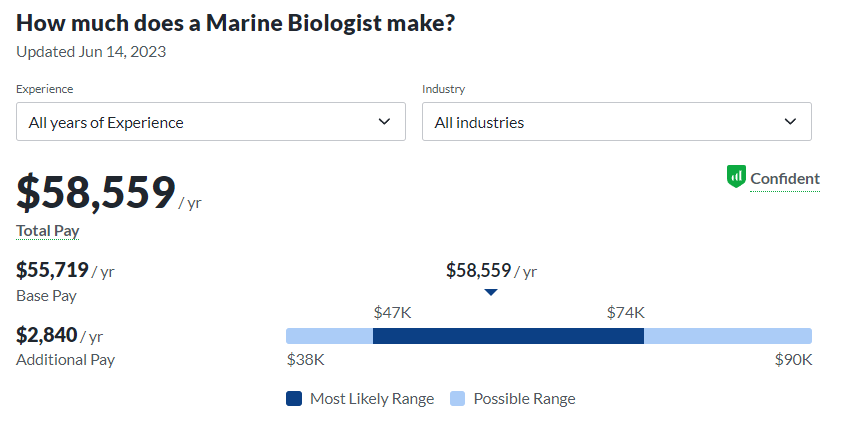Click the left light blue Possible Range segment

pyautogui.click(x=329, y=336)
